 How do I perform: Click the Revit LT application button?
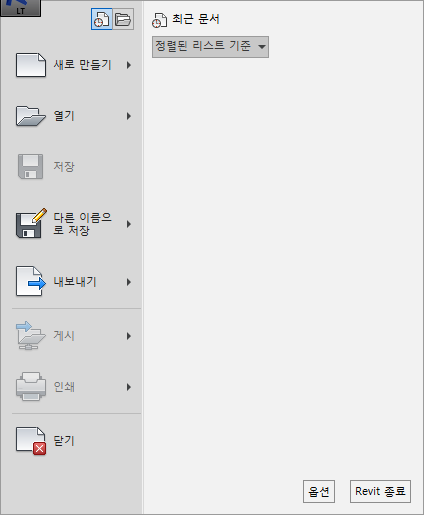click(20, 8)
